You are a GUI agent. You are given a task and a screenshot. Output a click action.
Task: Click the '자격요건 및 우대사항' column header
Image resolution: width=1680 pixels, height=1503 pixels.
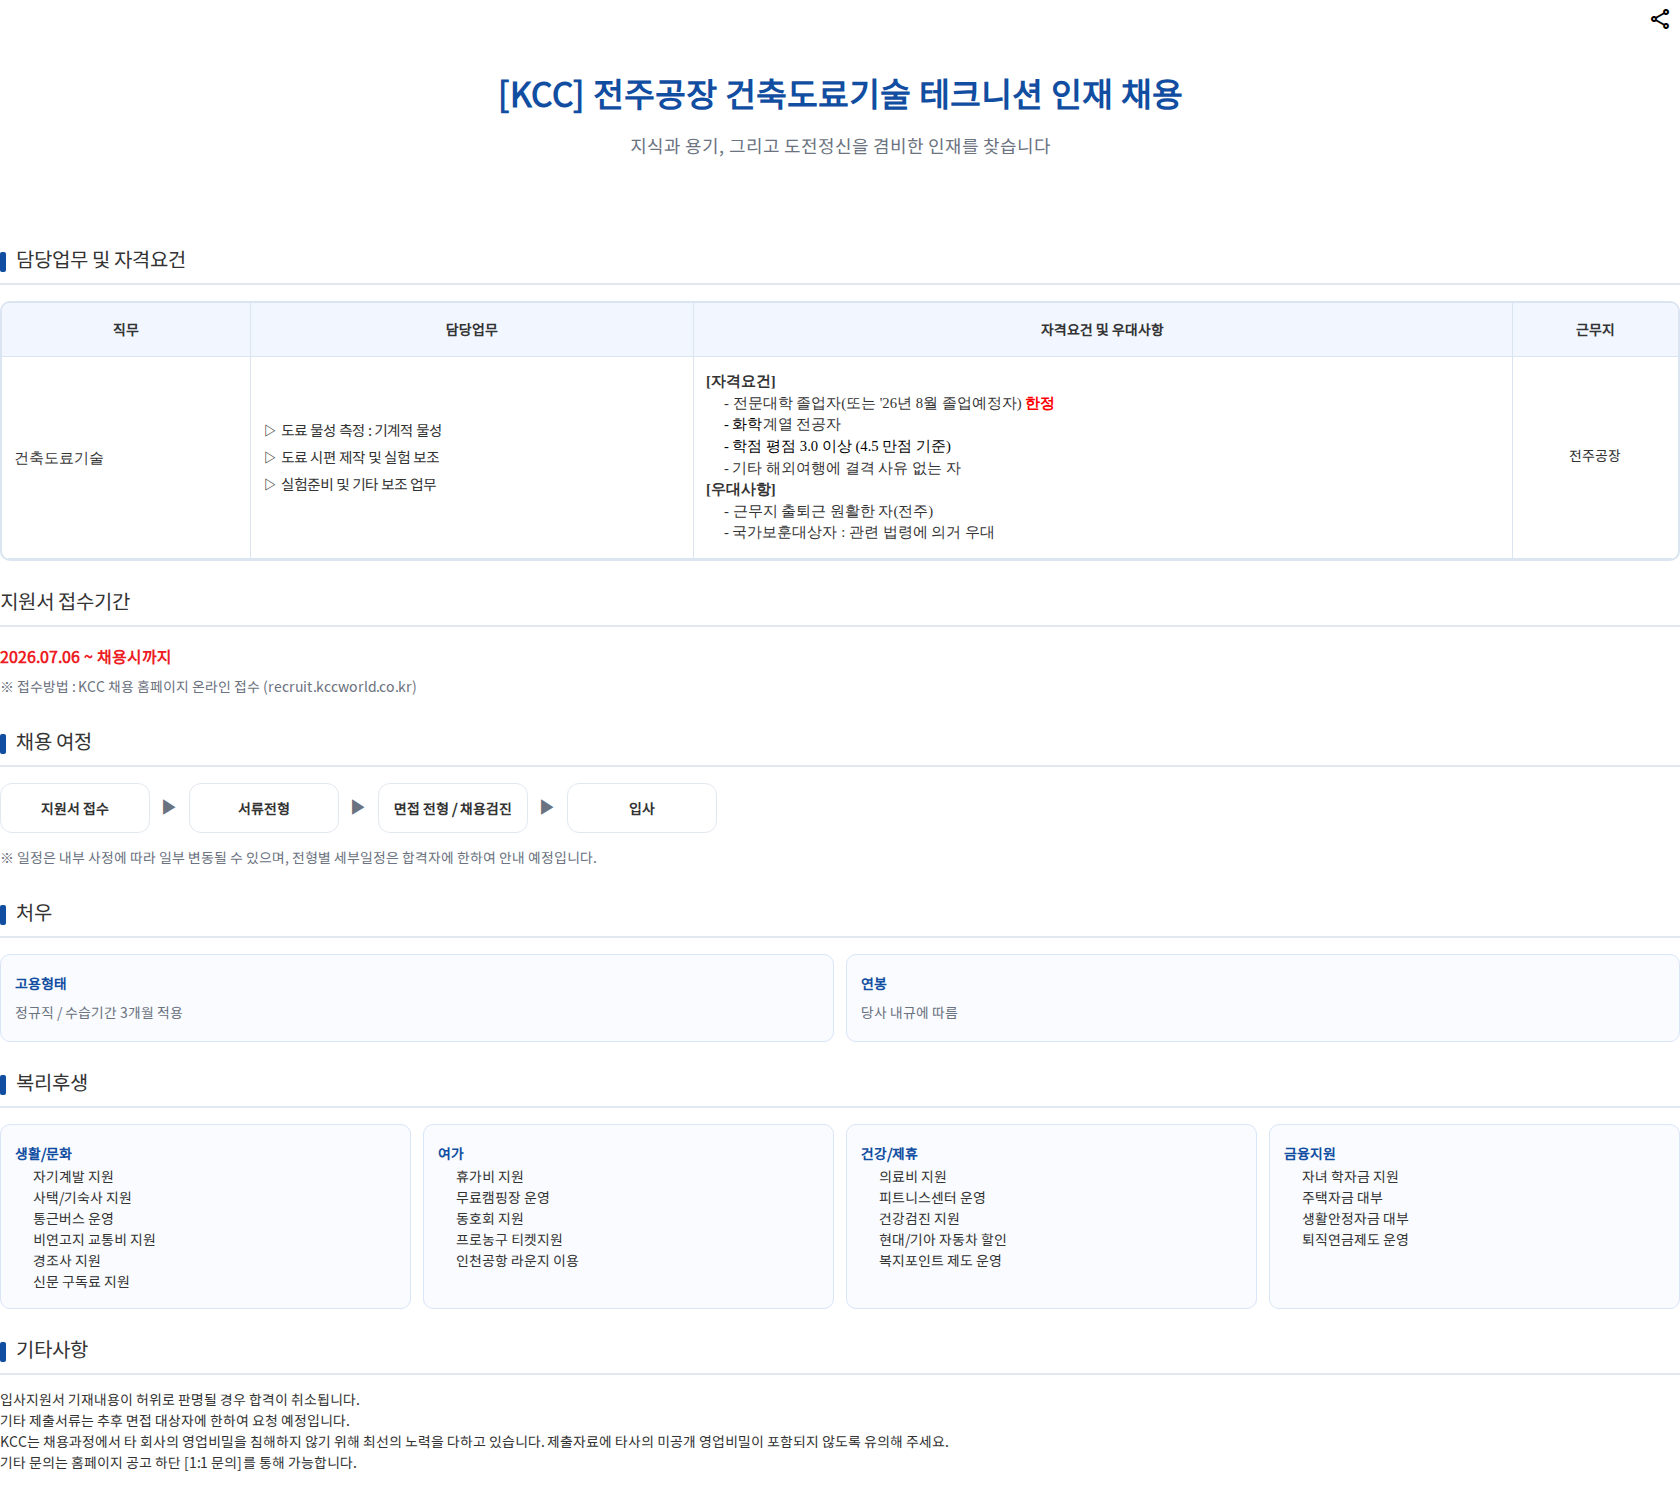point(1102,330)
